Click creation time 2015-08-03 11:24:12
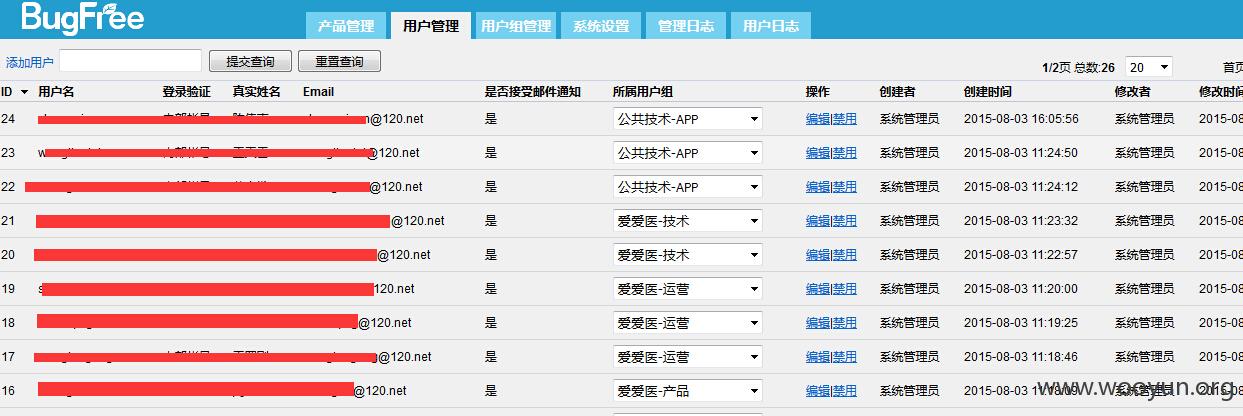1243x416 pixels. [x=1021, y=187]
